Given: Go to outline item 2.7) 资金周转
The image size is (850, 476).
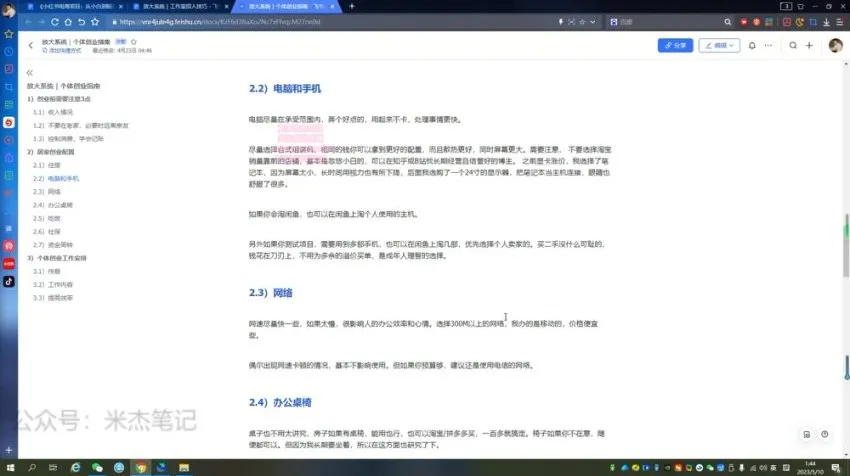Looking at the screenshot, I should (53, 245).
